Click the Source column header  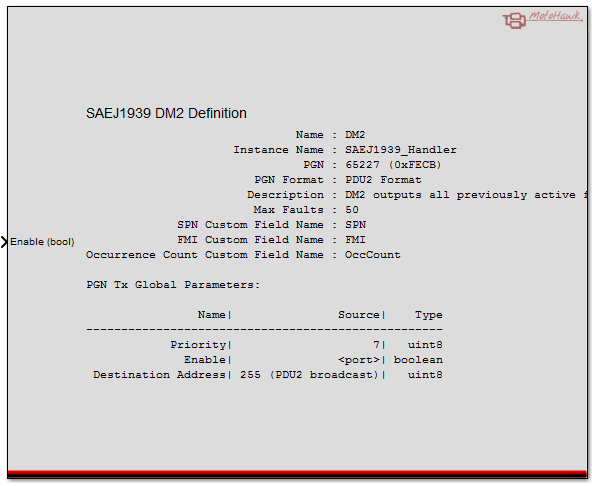point(359,315)
